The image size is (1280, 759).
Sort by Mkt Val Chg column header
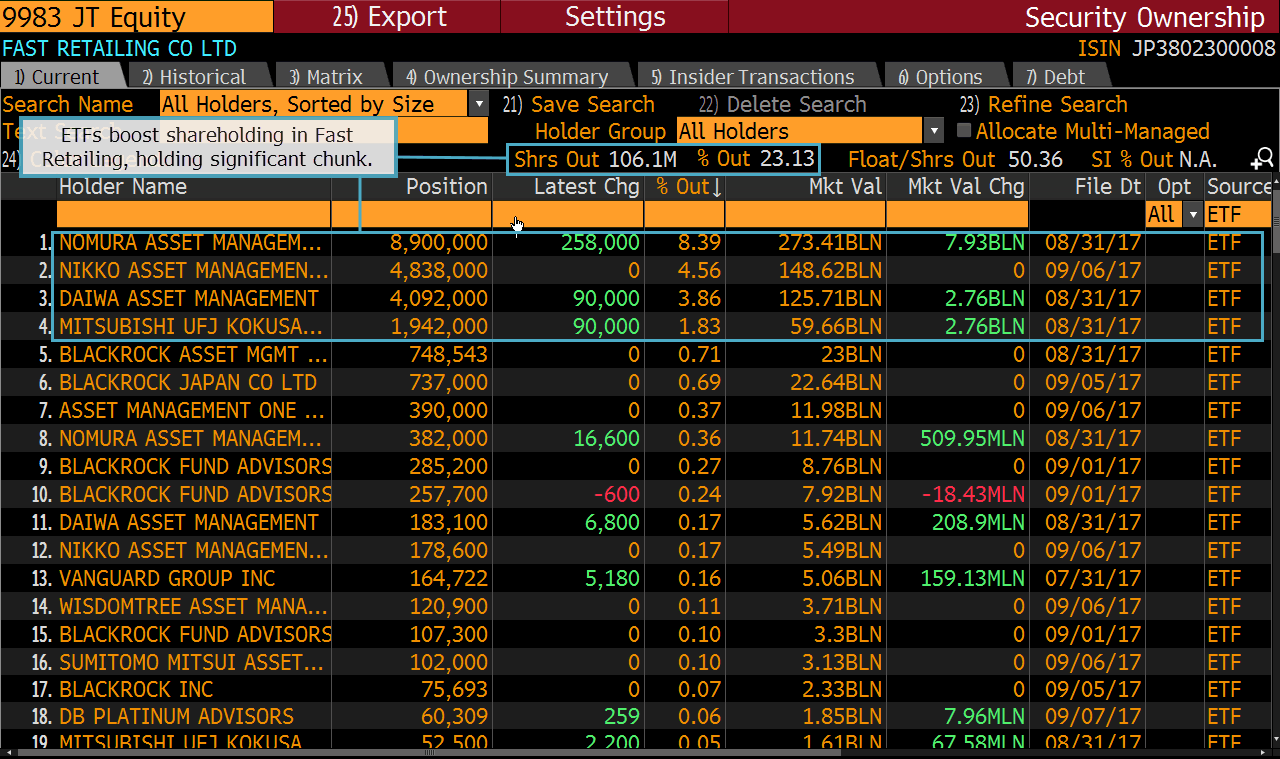[966, 186]
